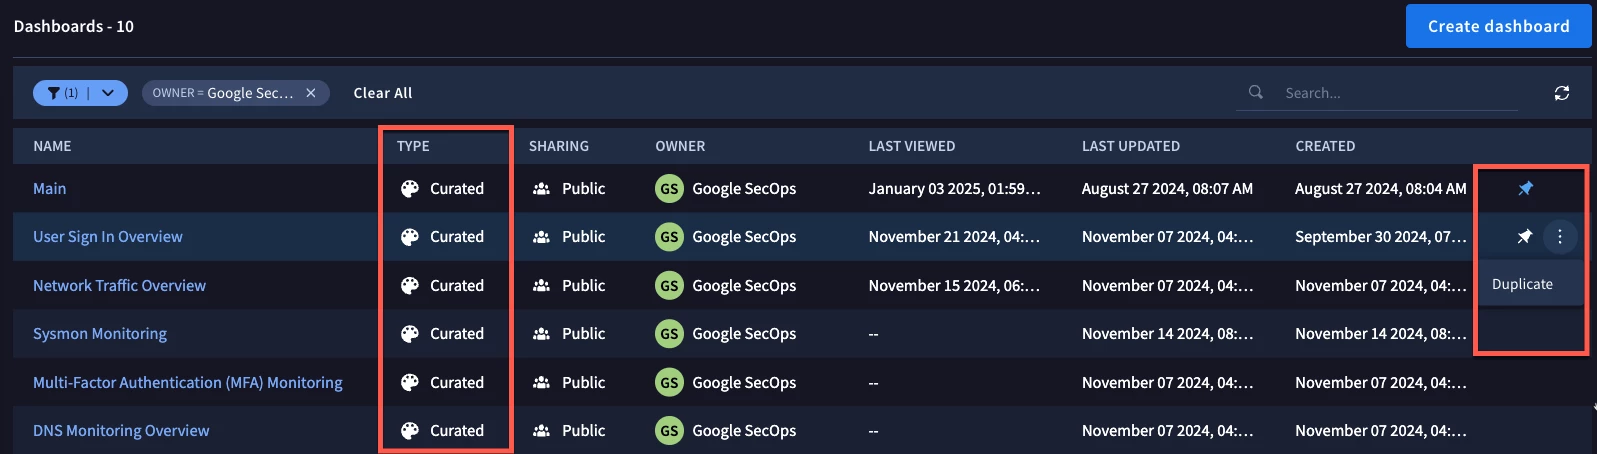Click GS avatar in Network Traffic Overview row
Viewport: 1597px width, 454px height.
[669, 285]
